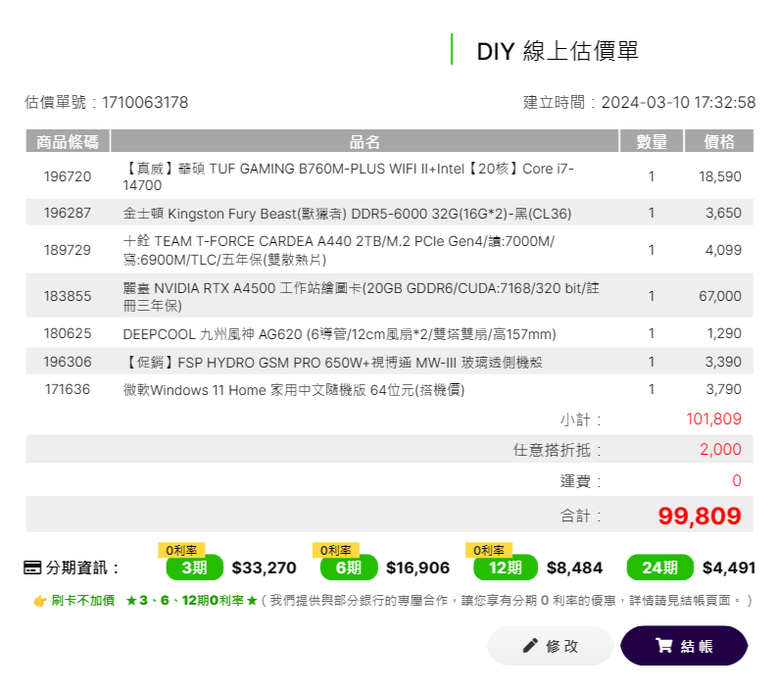
Task: Click the 商品條碼 column header
Action: coord(68,141)
